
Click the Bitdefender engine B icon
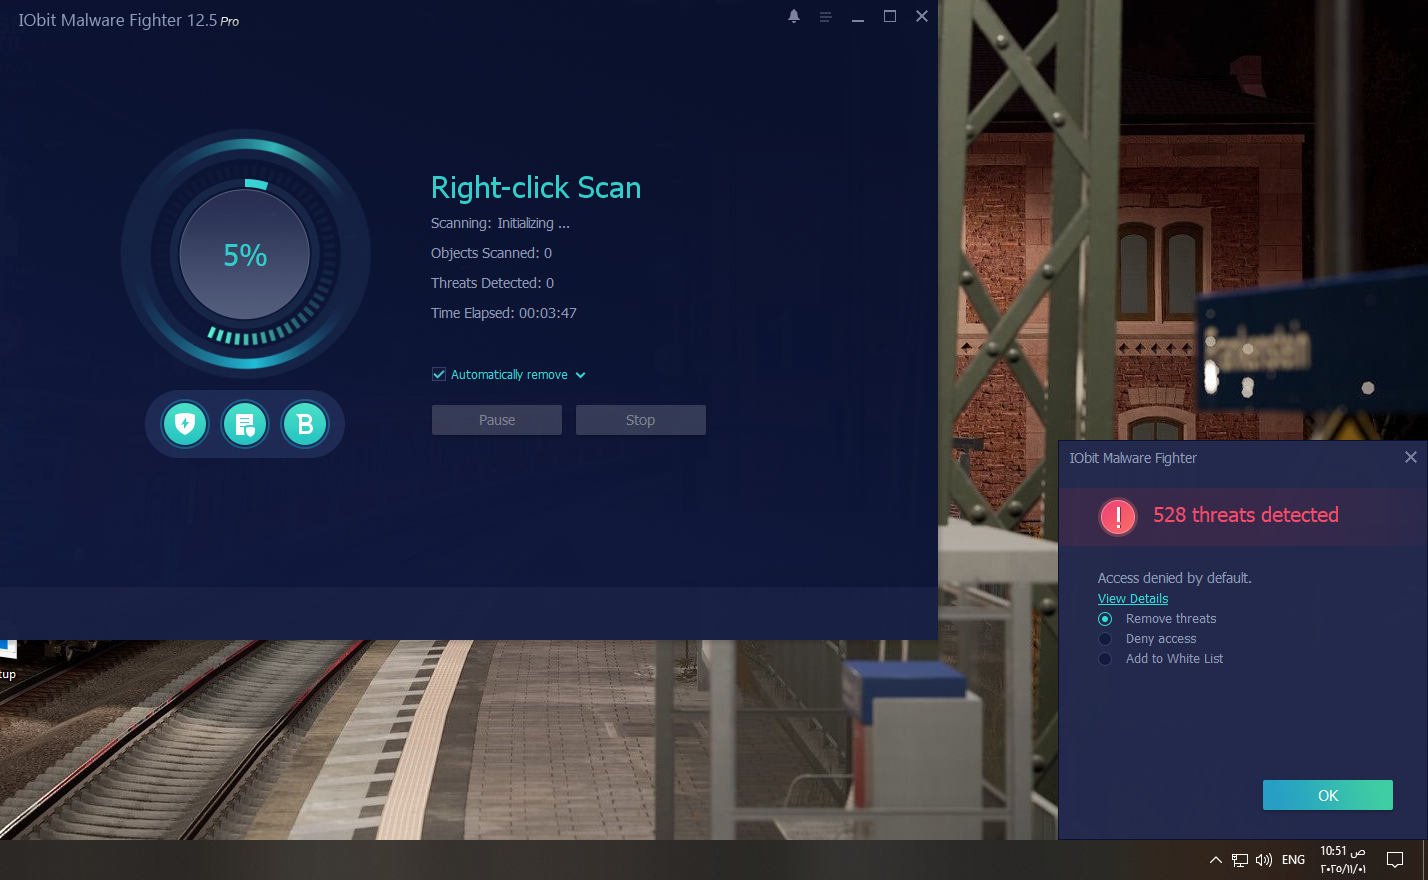tap(305, 424)
